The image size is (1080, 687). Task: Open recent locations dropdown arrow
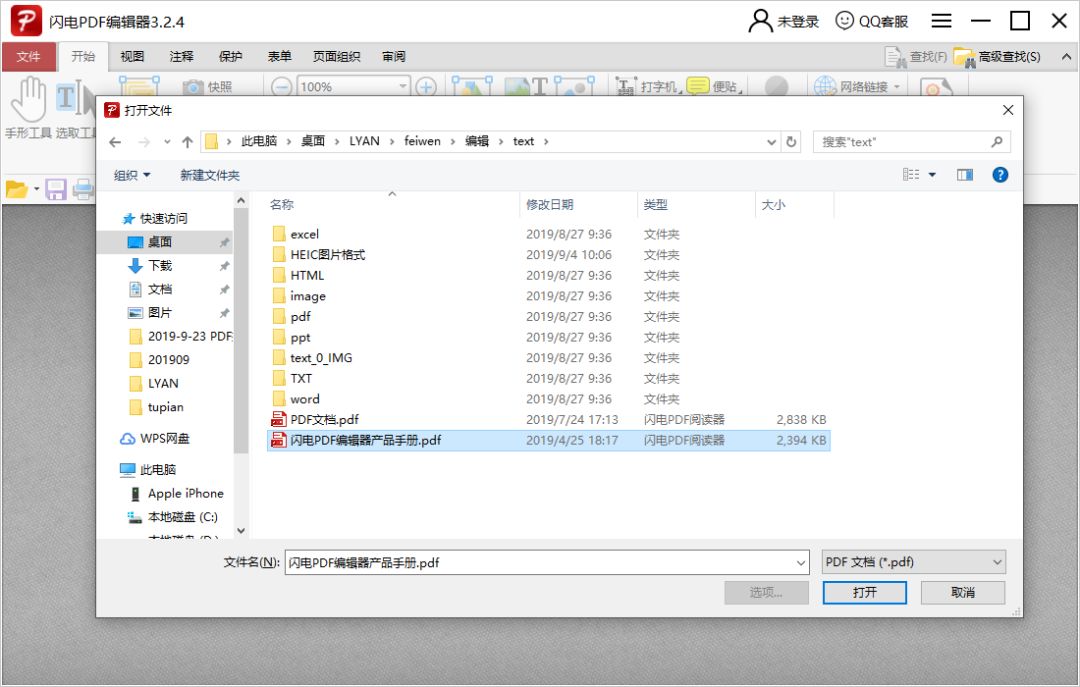(167, 142)
